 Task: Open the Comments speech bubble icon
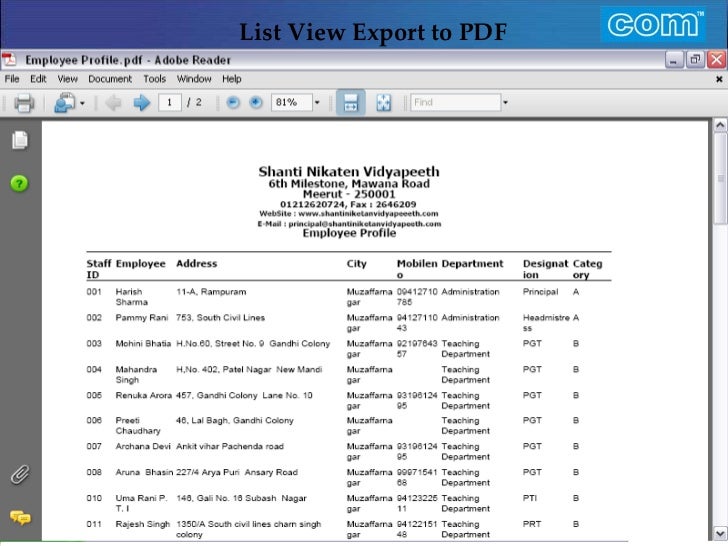[x=20, y=517]
